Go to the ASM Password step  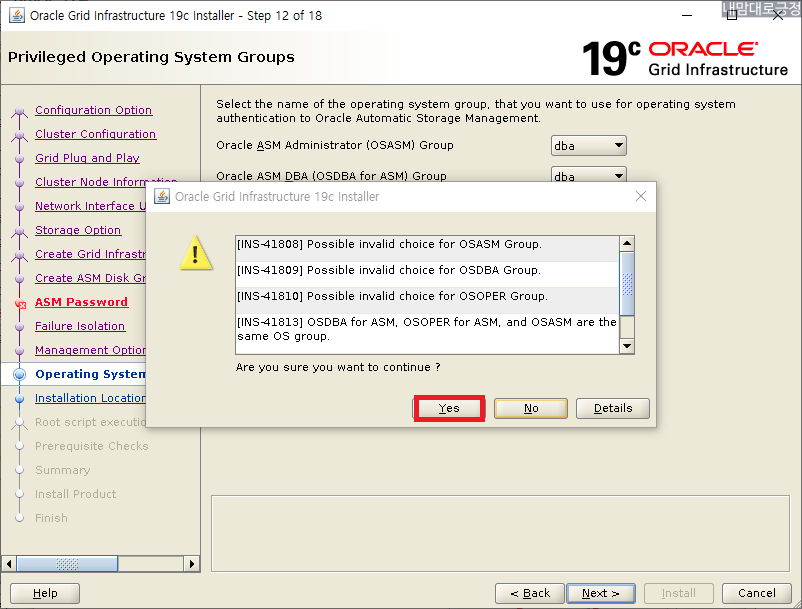[81, 302]
